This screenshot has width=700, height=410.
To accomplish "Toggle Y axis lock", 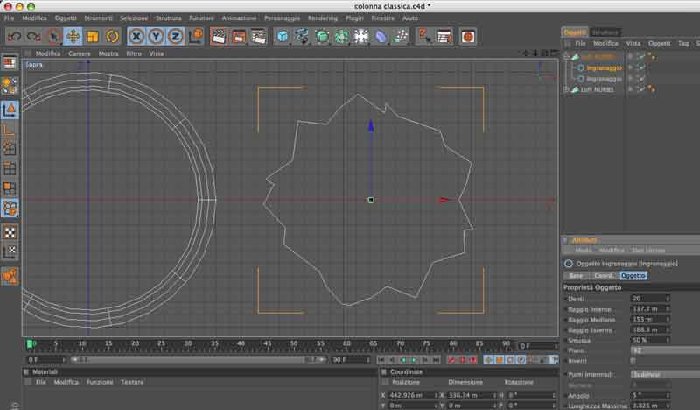I will click(156, 37).
